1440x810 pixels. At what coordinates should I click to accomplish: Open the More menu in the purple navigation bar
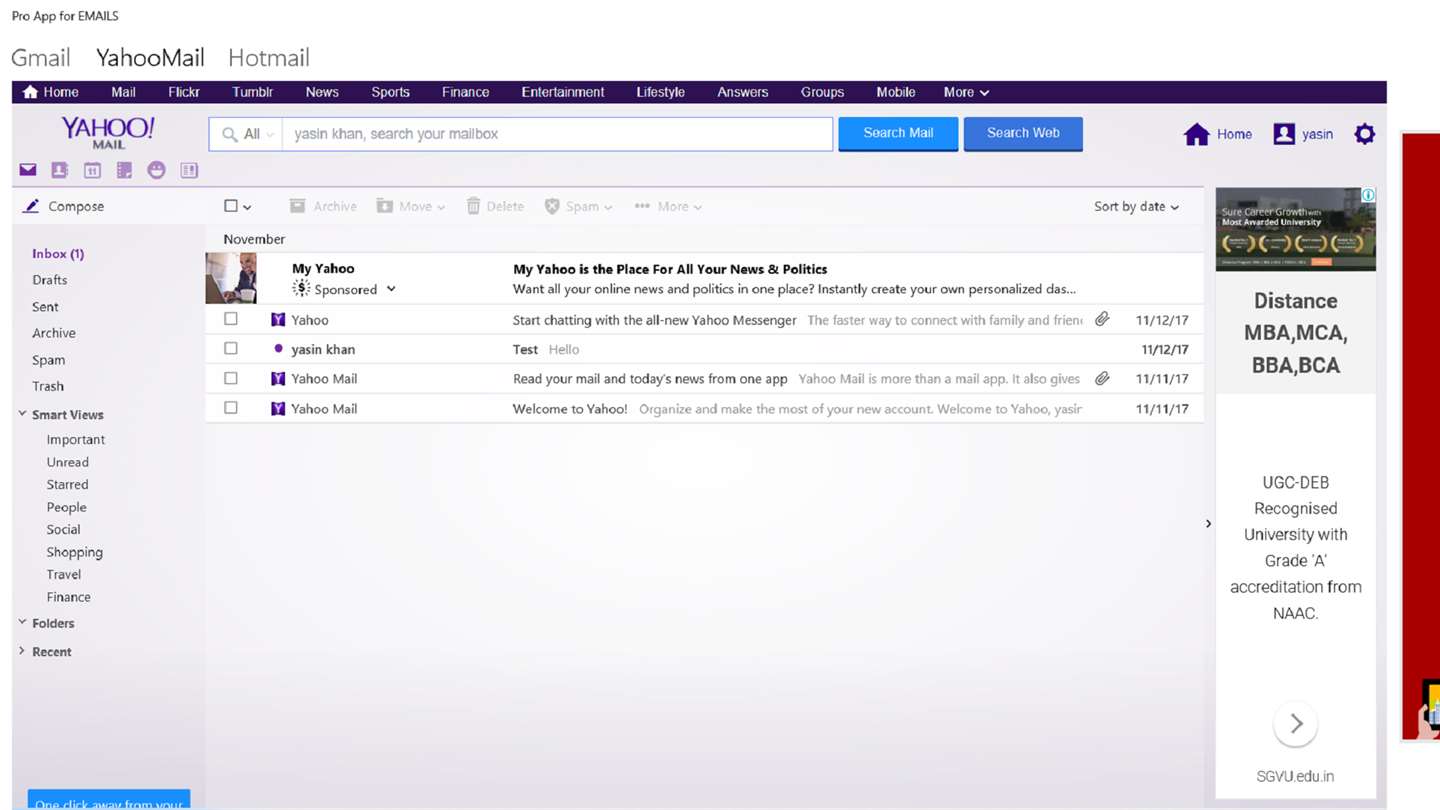point(966,92)
